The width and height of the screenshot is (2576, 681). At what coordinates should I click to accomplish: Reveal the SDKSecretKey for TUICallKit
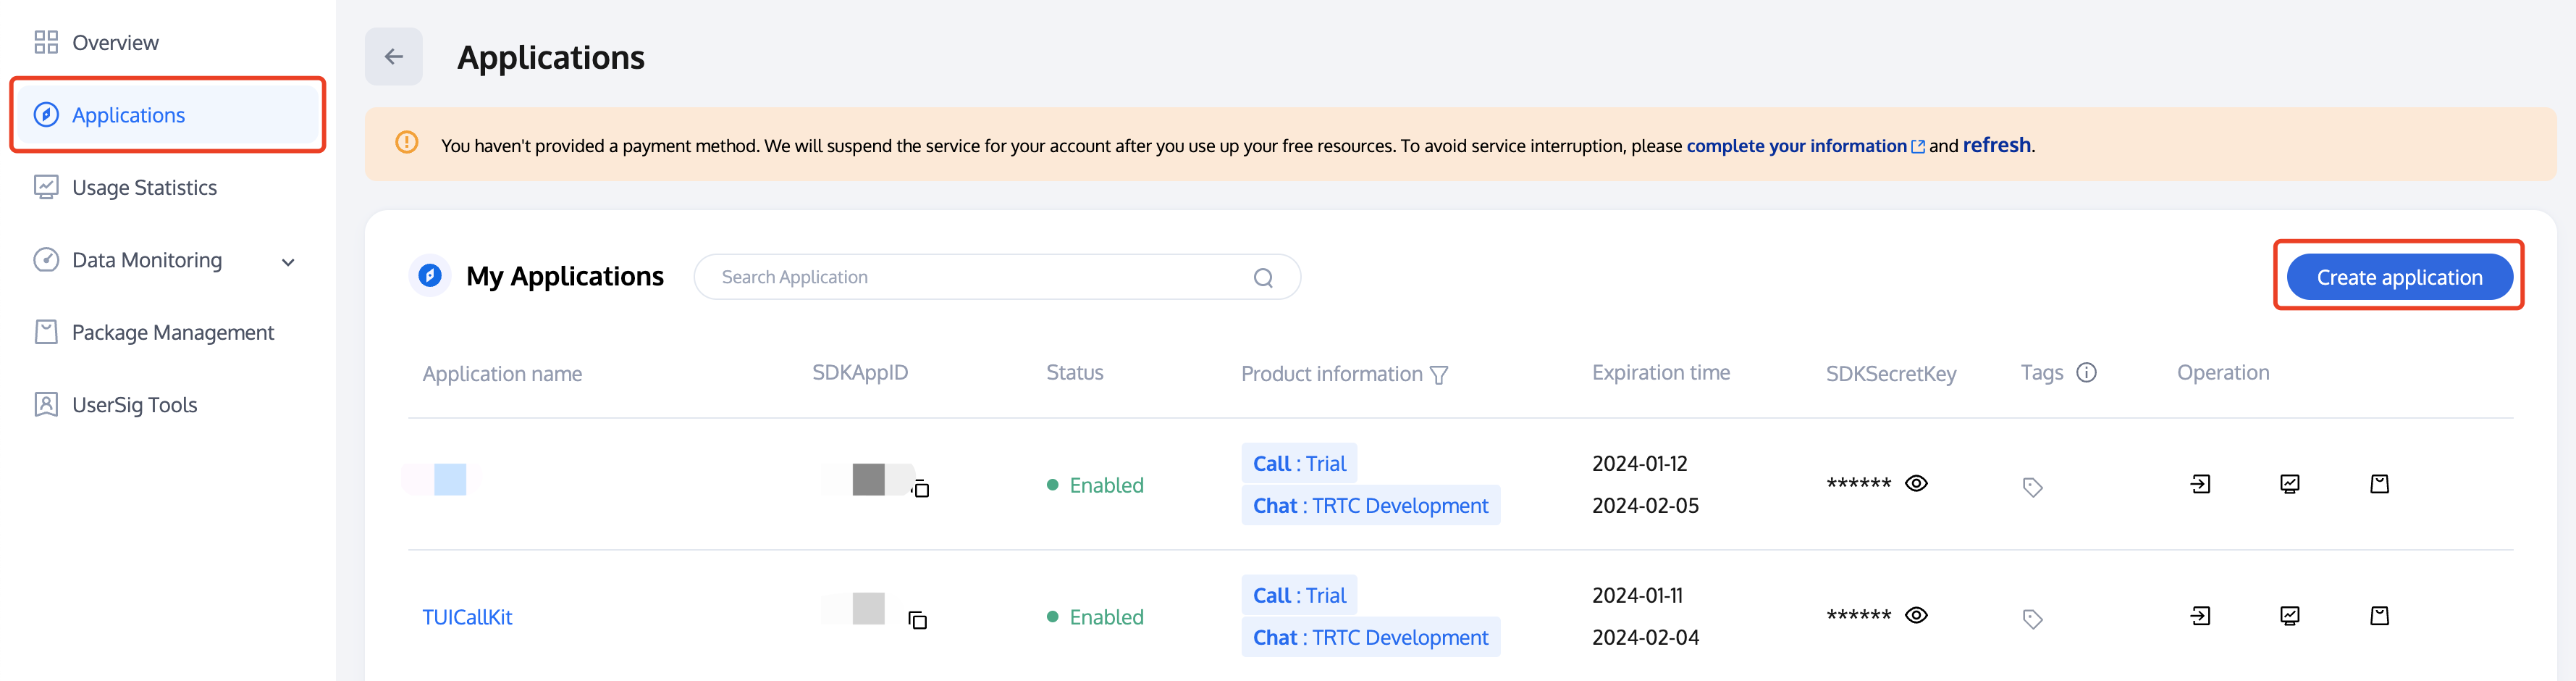[1916, 614]
